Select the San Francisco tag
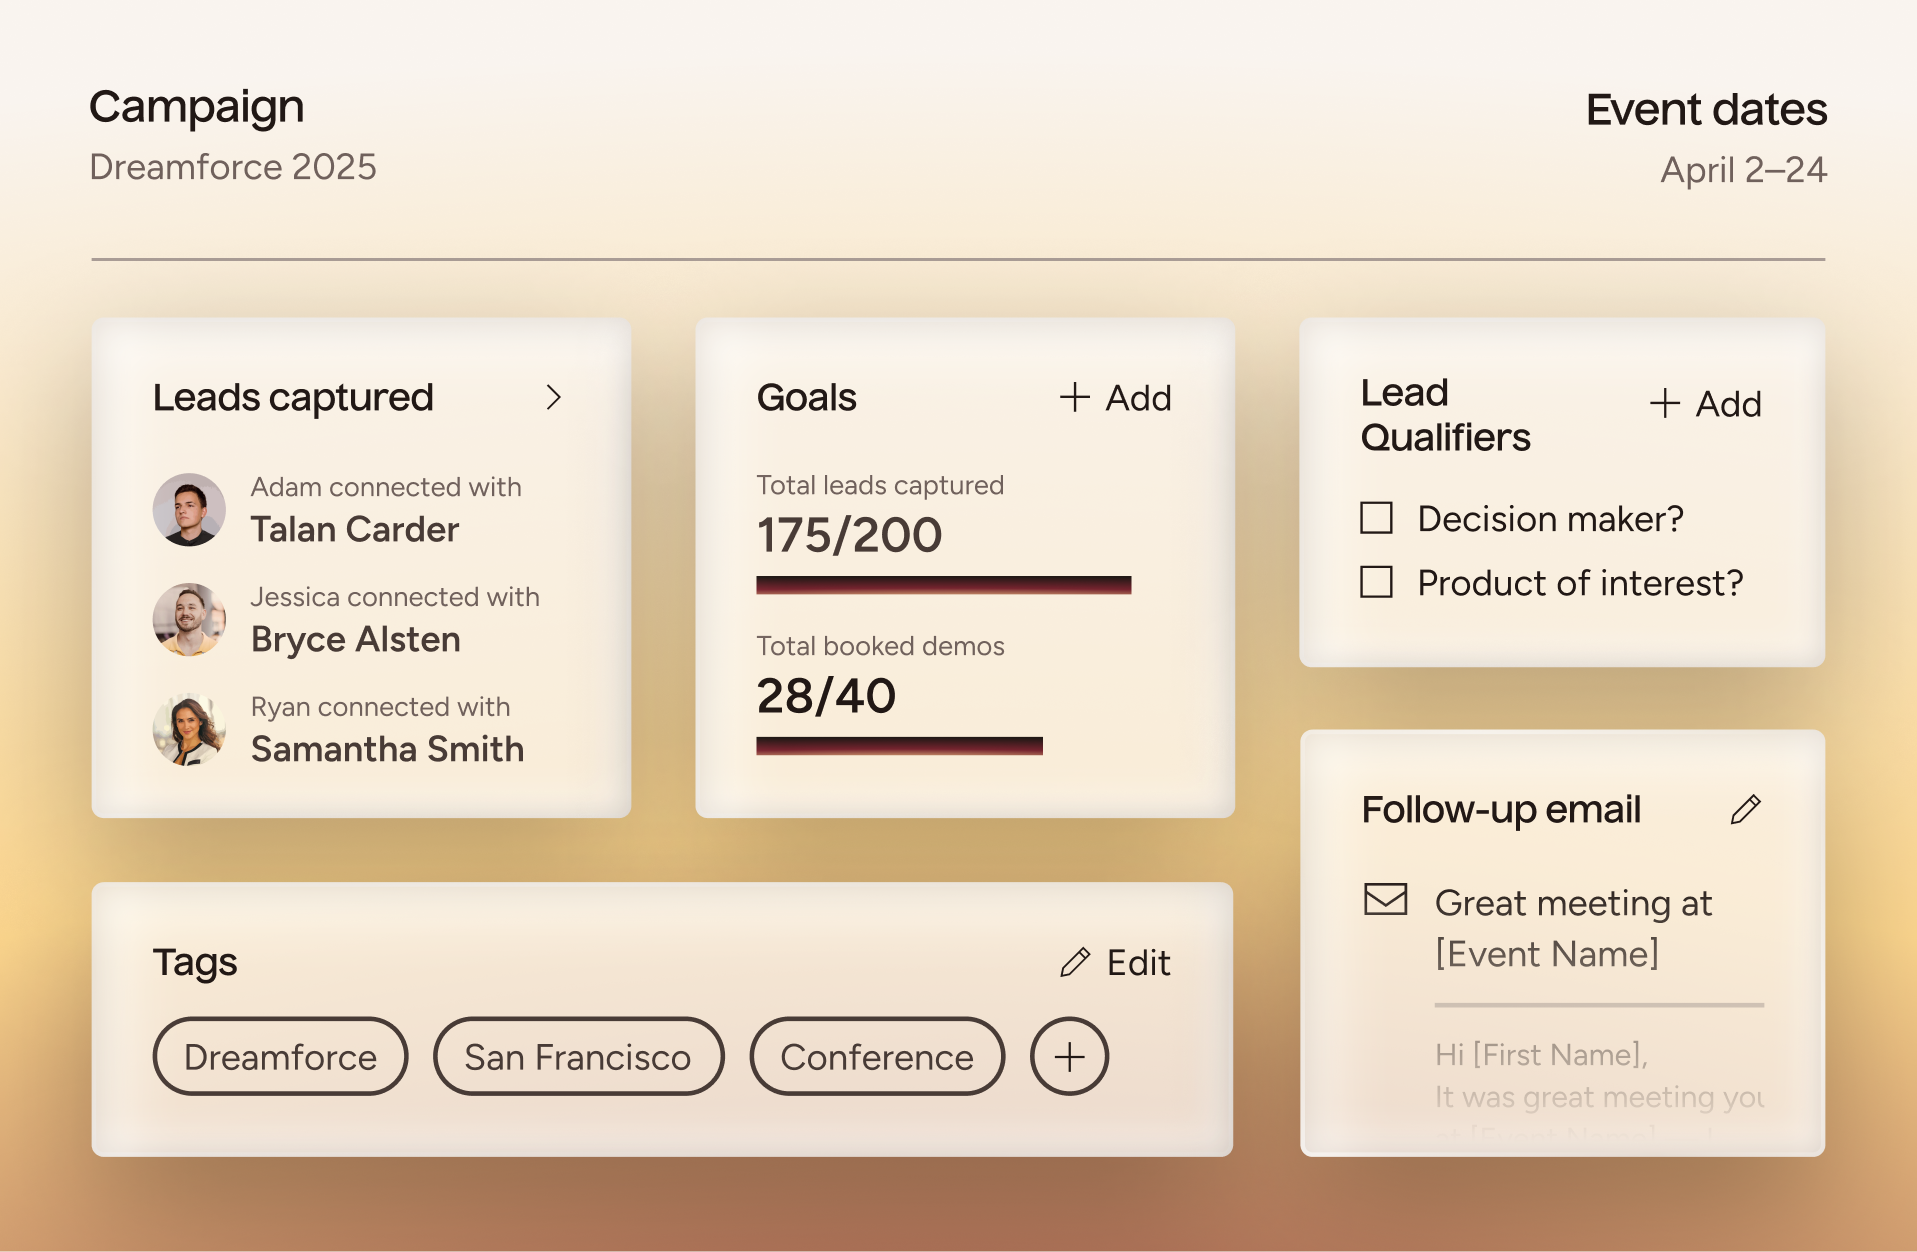The height and width of the screenshot is (1252, 1917). pyautogui.click(x=578, y=1057)
